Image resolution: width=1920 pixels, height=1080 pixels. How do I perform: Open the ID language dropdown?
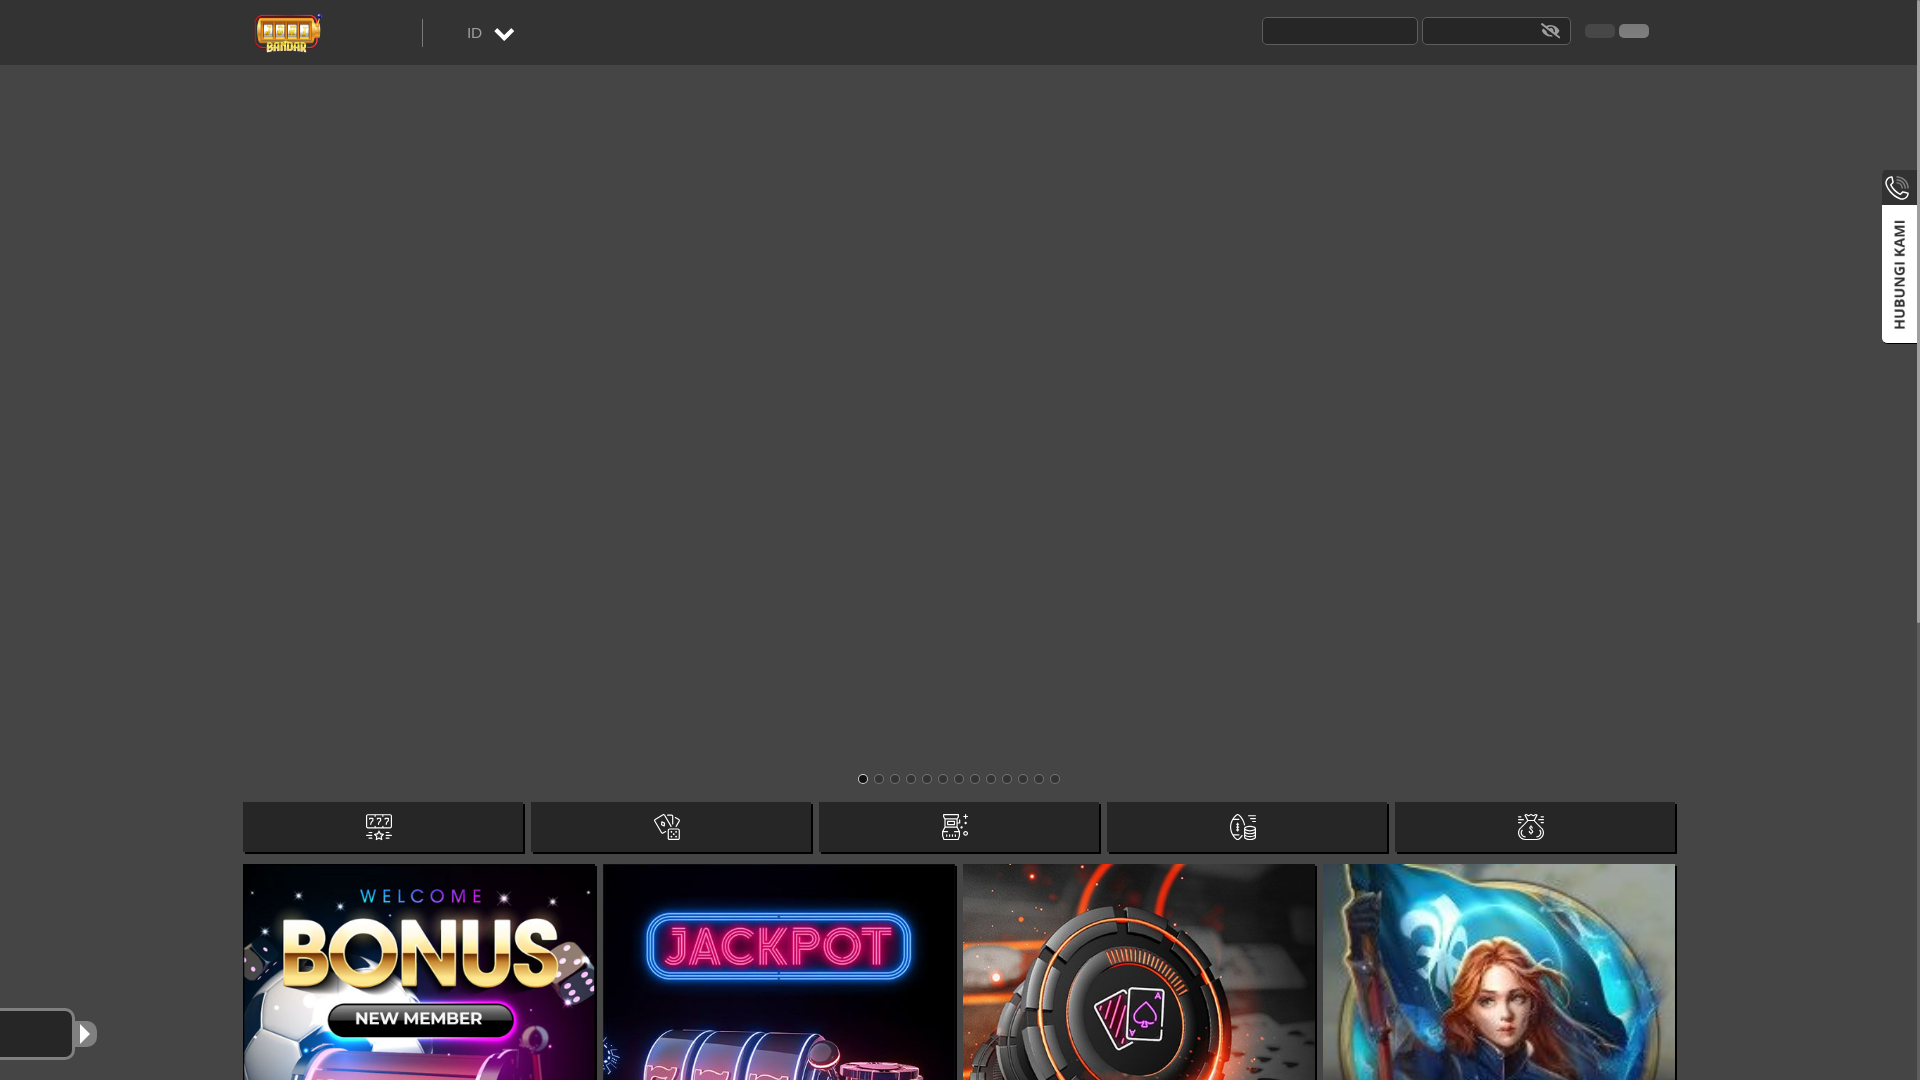coord(490,33)
